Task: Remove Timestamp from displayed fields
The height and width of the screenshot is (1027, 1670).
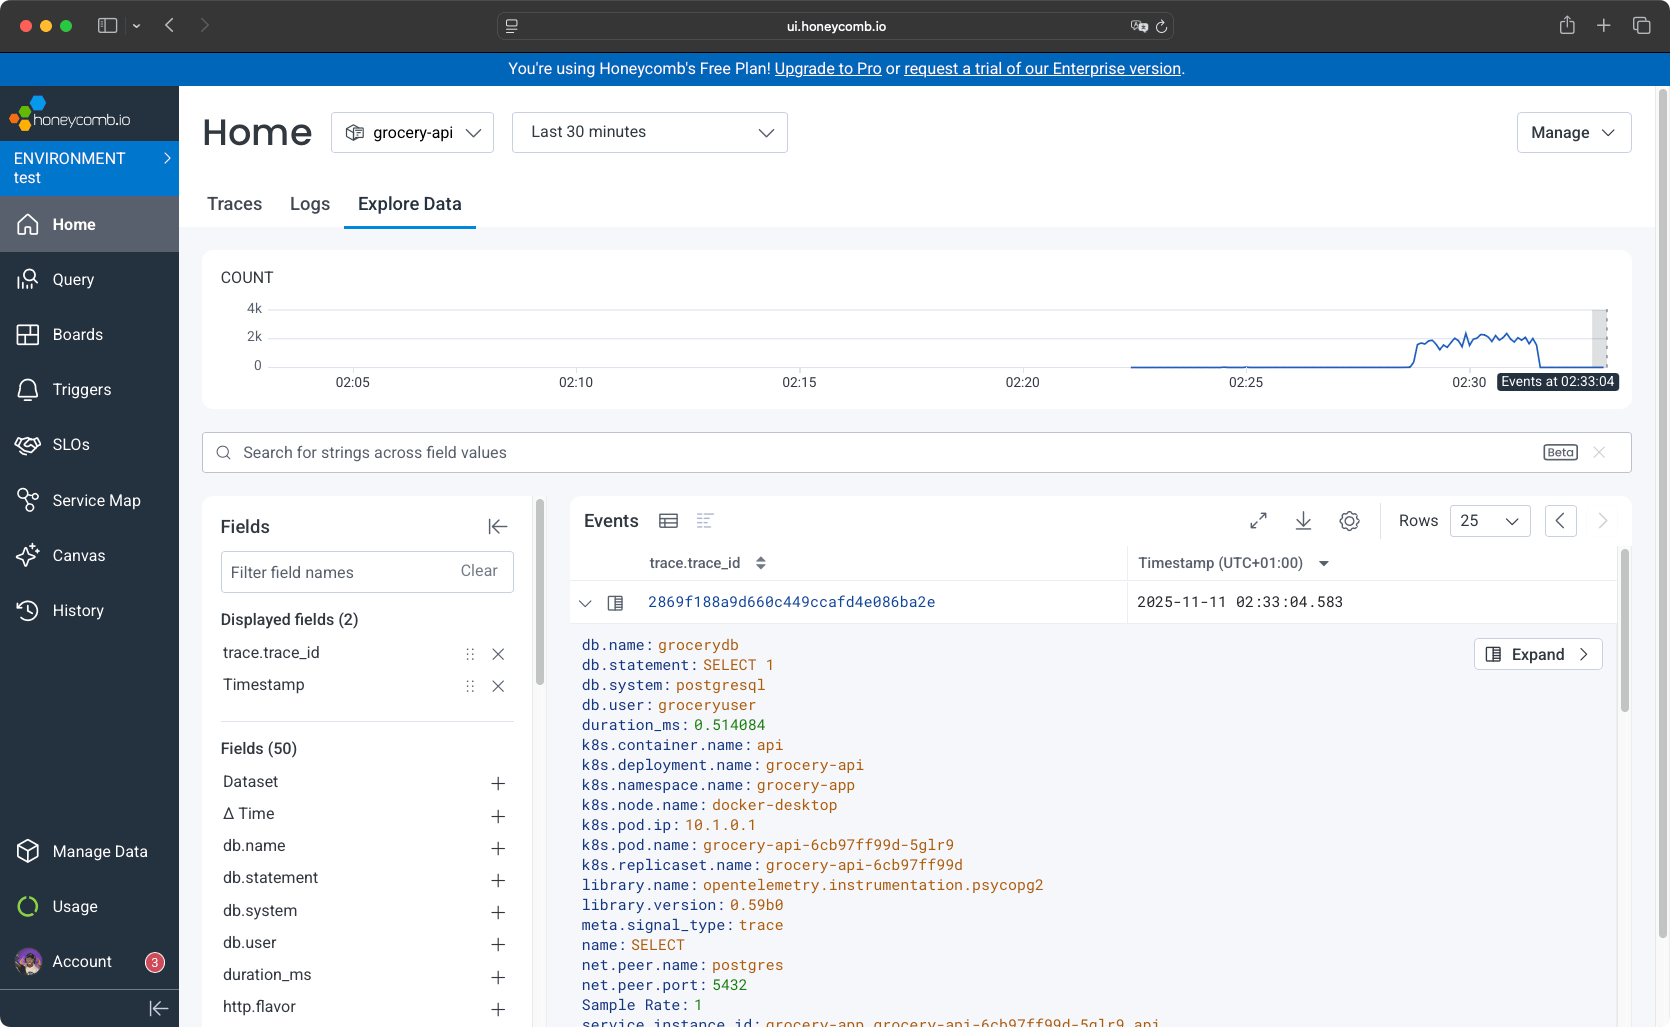Action: (x=498, y=686)
